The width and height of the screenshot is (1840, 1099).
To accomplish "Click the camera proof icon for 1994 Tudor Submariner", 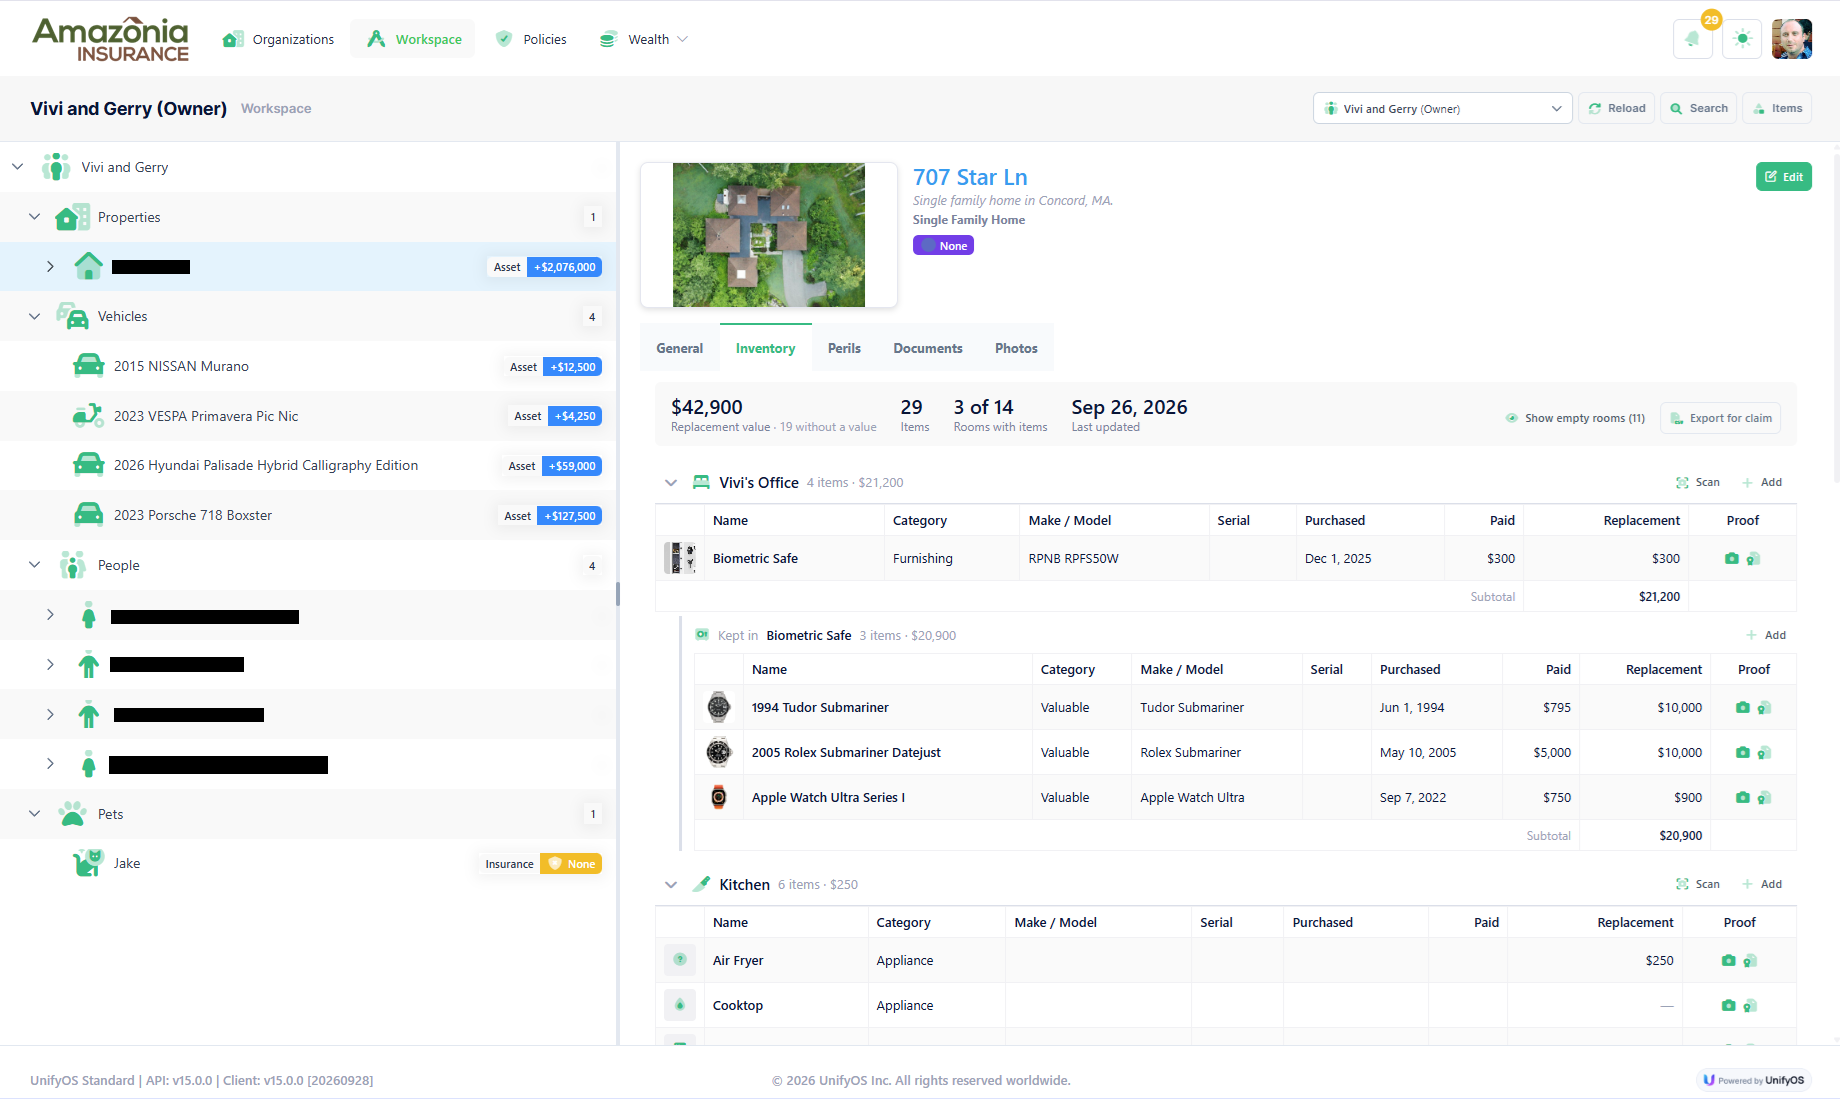I will click(1743, 708).
